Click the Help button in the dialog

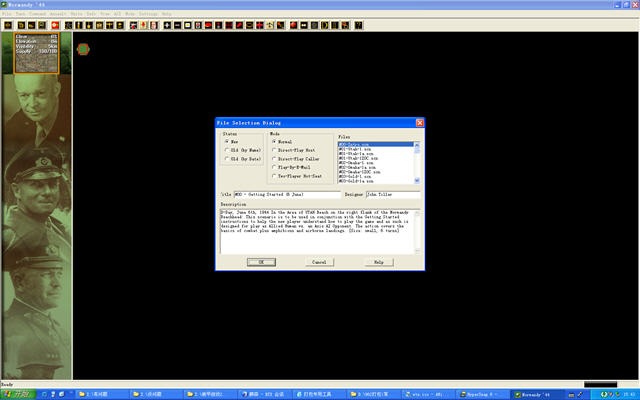pyautogui.click(x=379, y=262)
